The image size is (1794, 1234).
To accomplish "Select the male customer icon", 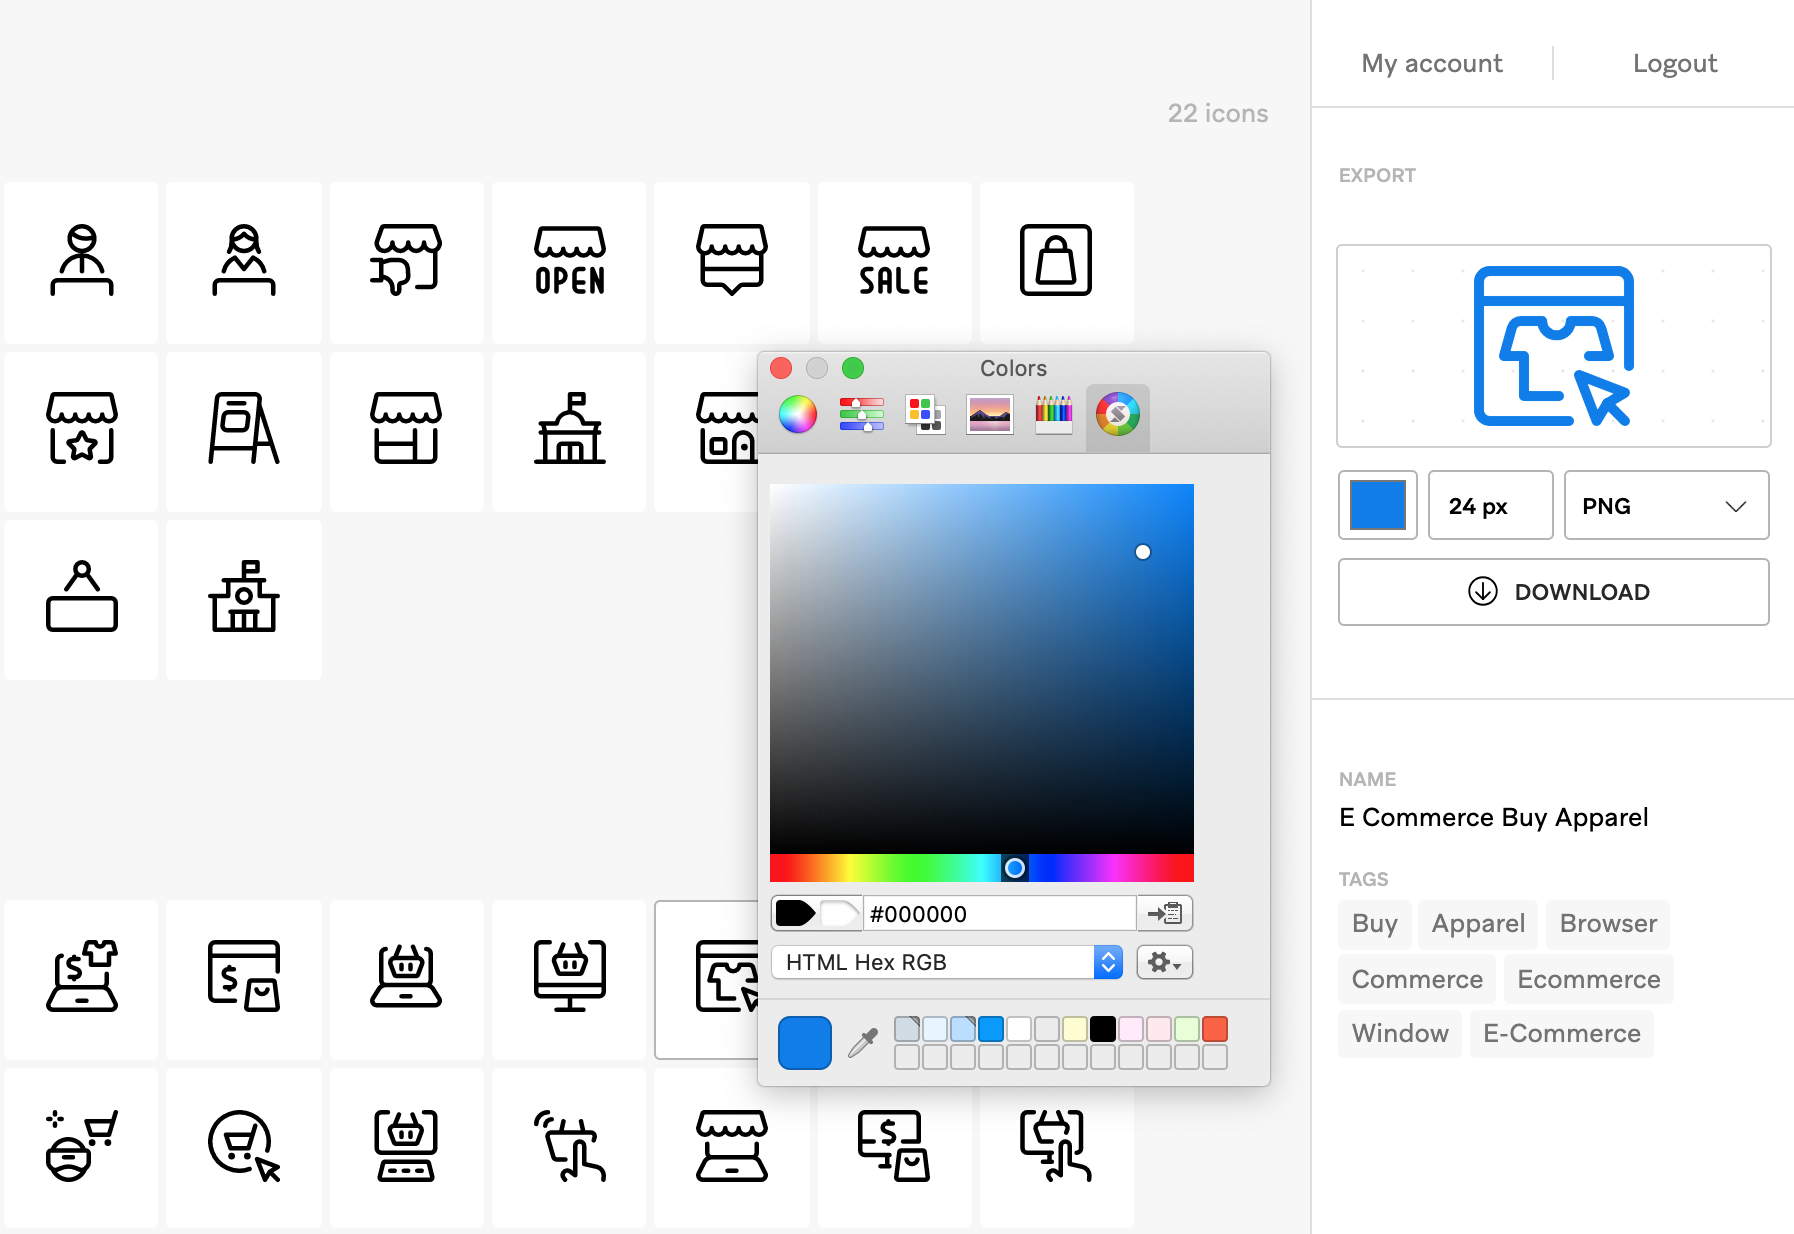I will 80,262.
